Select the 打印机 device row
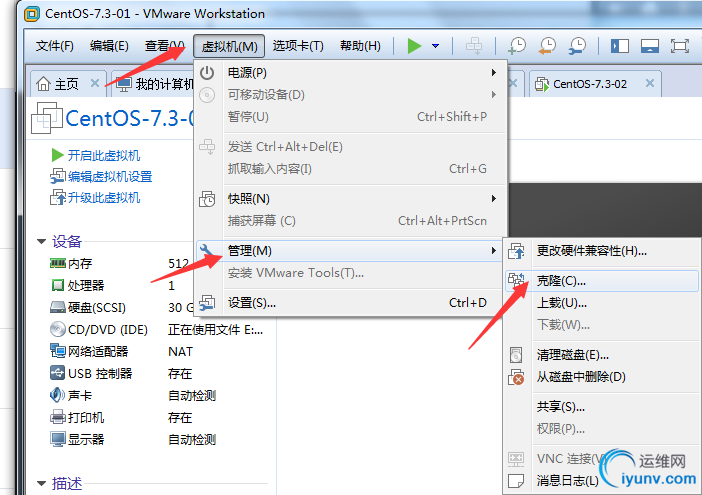The height and width of the screenshot is (495, 702). tap(121, 418)
